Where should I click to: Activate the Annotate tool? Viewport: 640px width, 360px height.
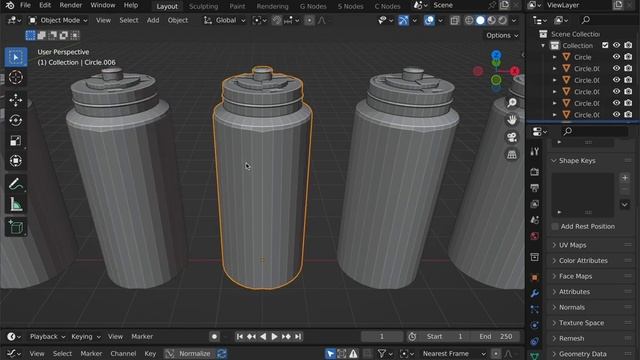point(16,184)
